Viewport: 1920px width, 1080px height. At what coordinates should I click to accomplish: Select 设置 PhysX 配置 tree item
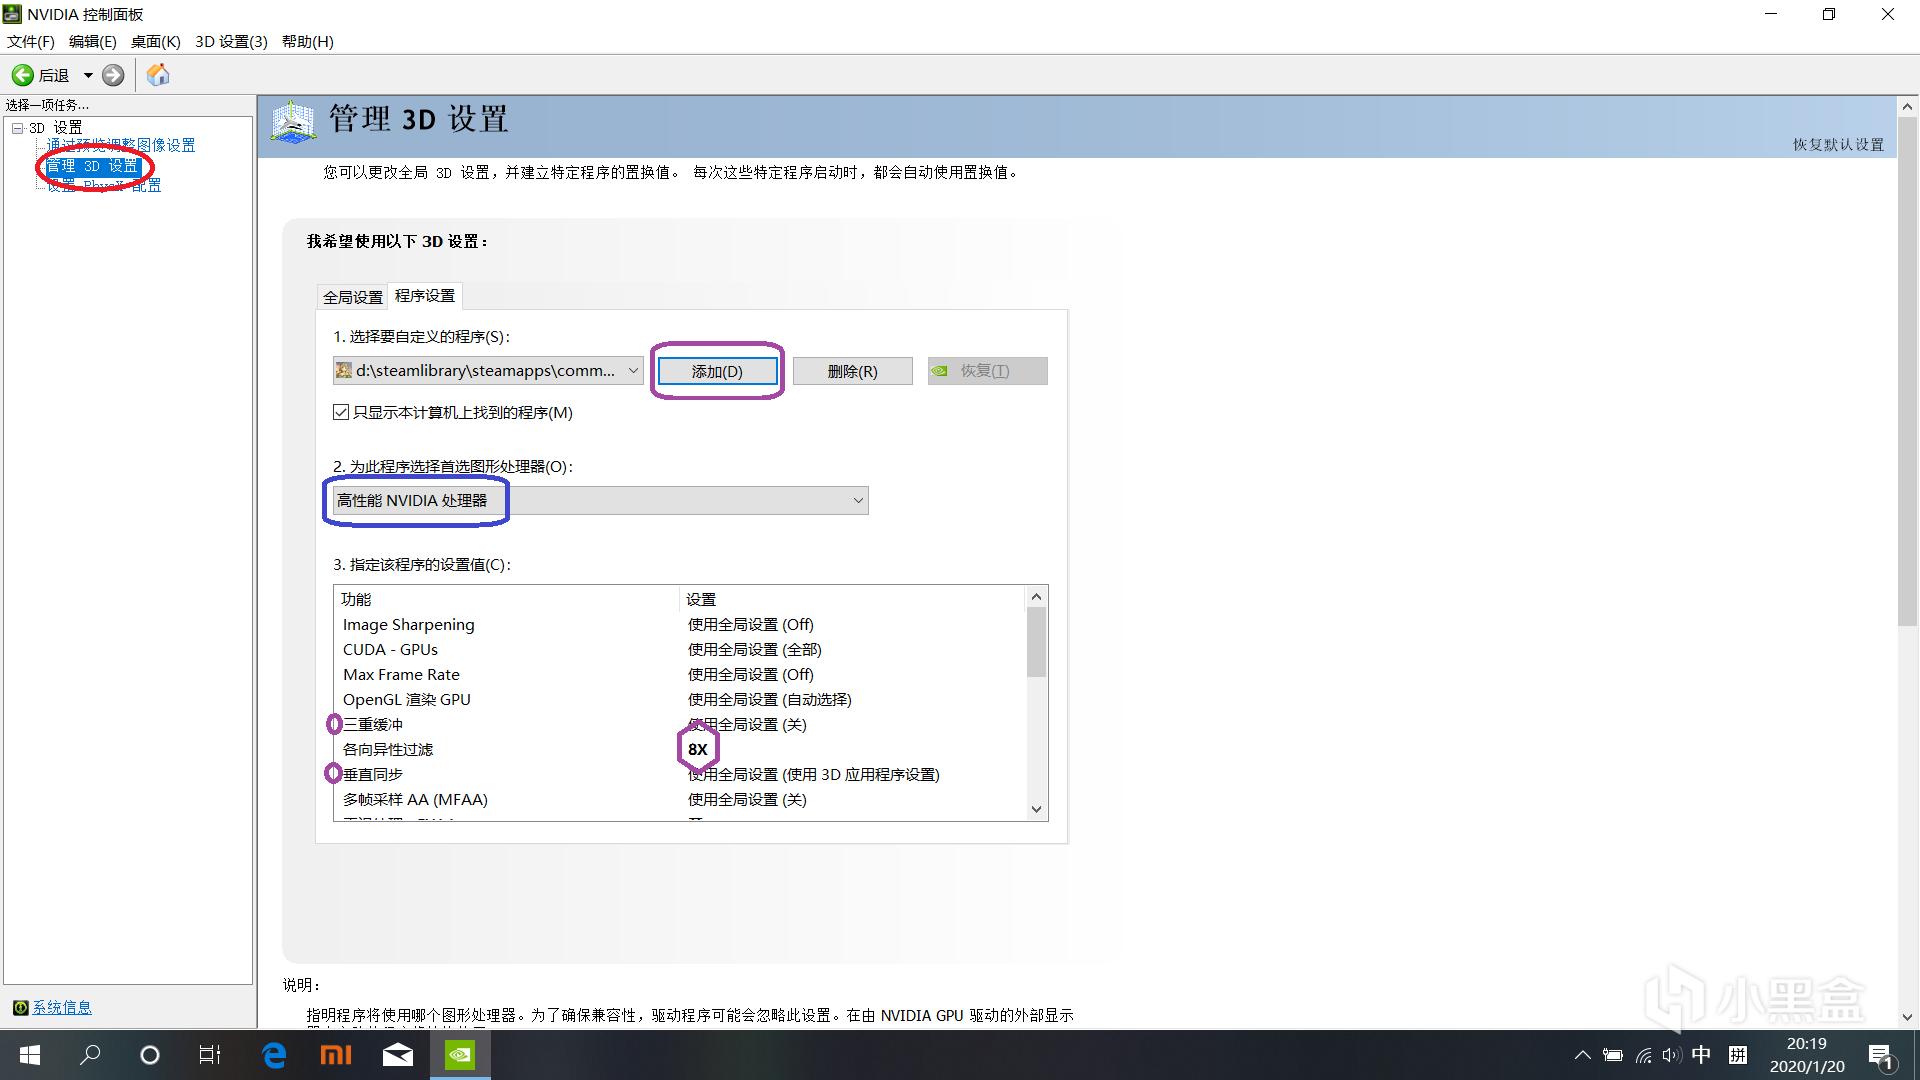tap(104, 185)
